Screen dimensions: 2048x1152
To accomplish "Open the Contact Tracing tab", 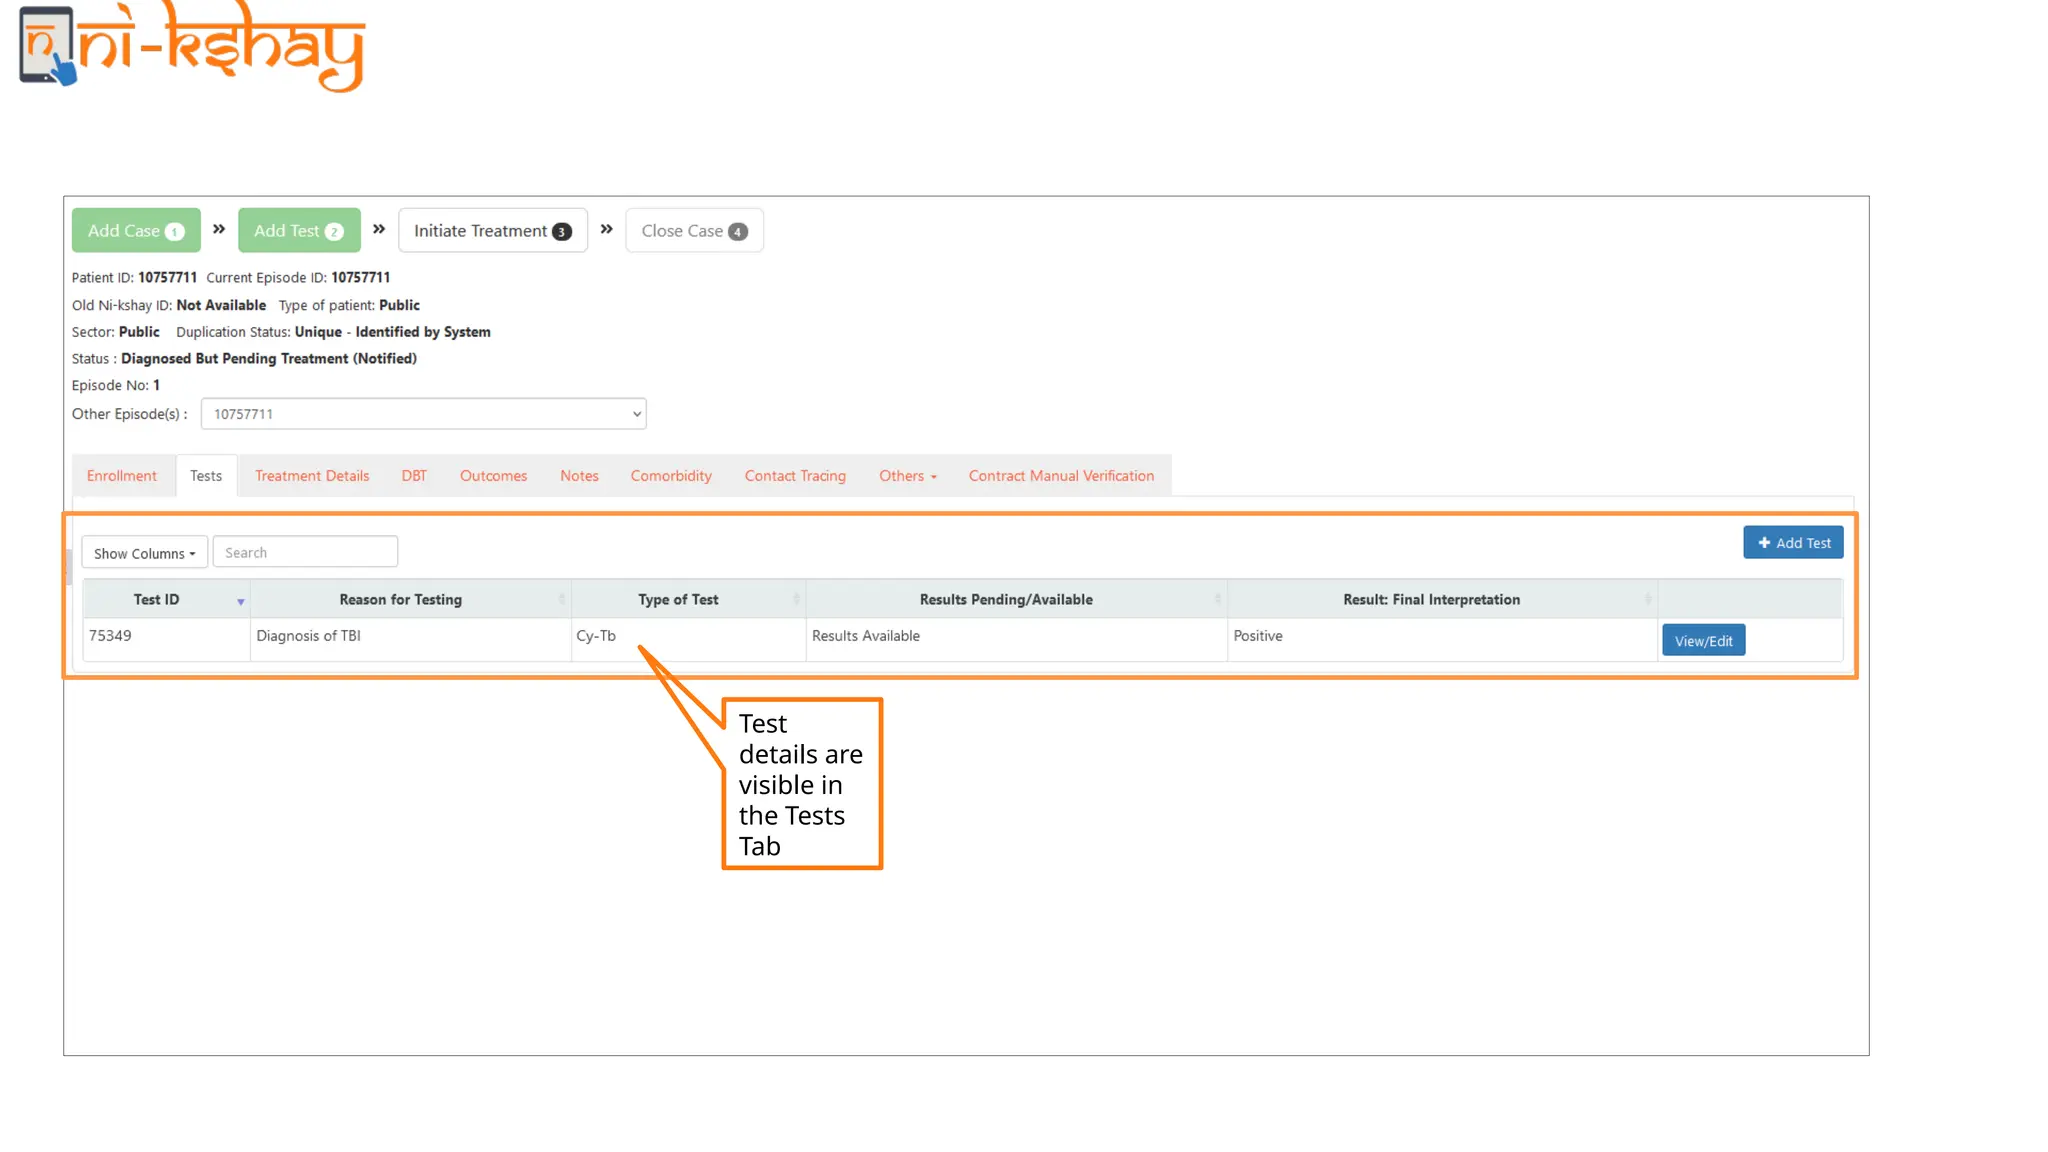I will (x=795, y=476).
